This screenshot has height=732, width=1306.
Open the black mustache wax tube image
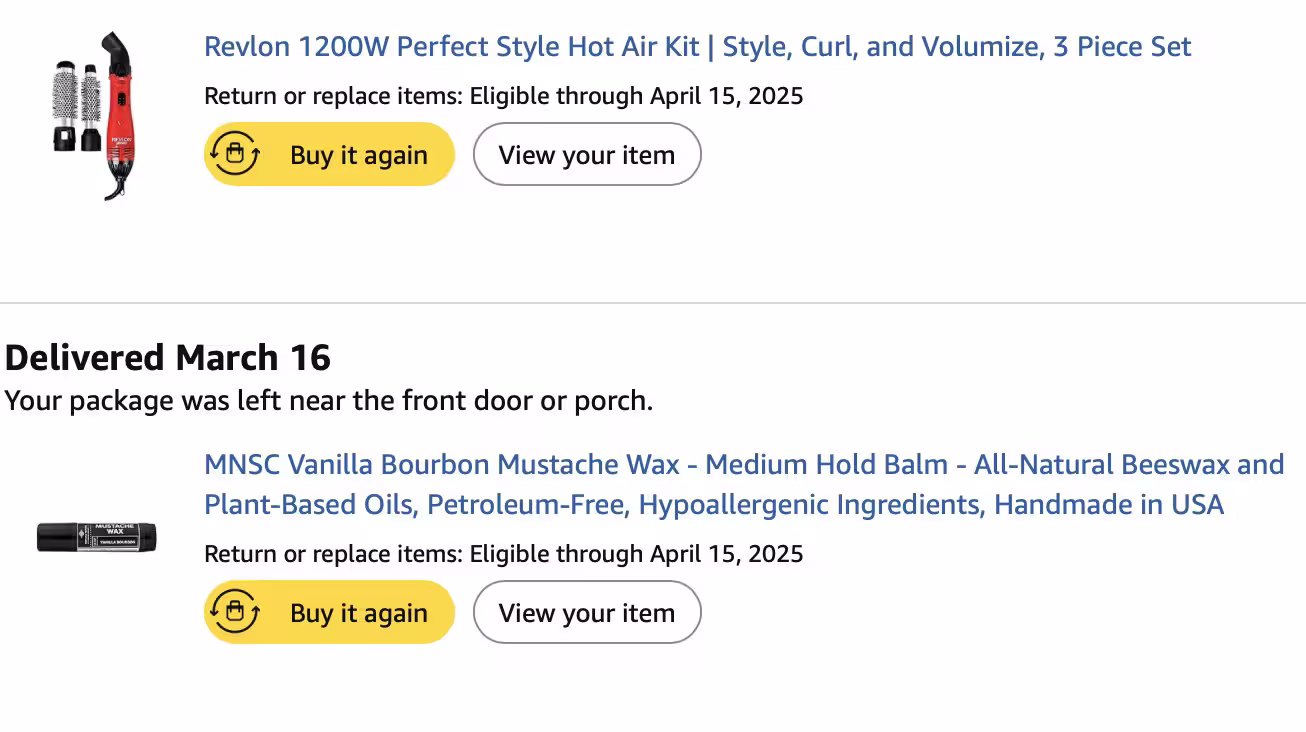pos(97,537)
